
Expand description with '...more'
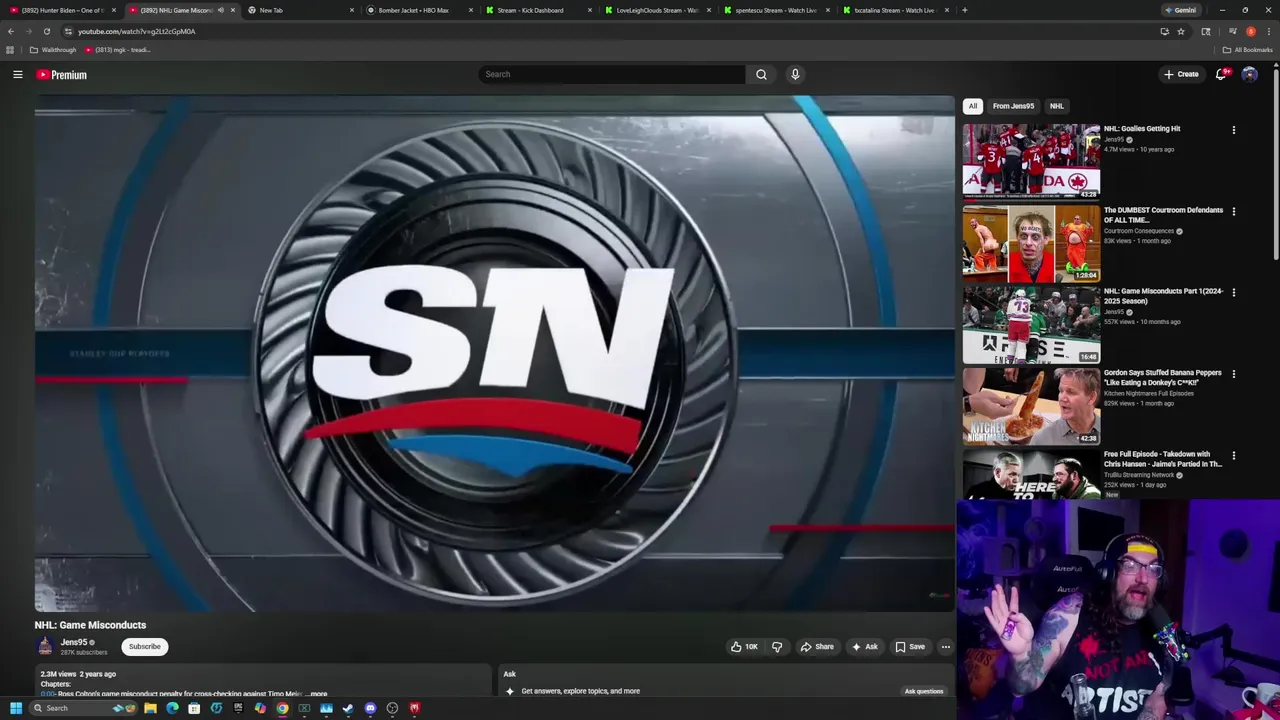coord(316,694)
